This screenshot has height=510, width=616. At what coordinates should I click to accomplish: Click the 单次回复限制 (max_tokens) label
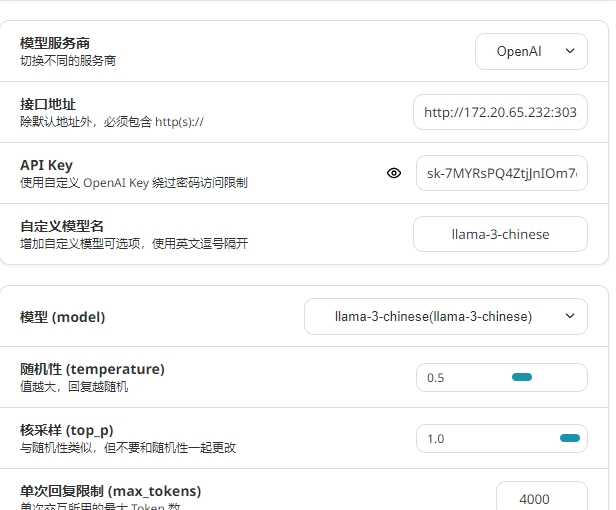[110, 491]
